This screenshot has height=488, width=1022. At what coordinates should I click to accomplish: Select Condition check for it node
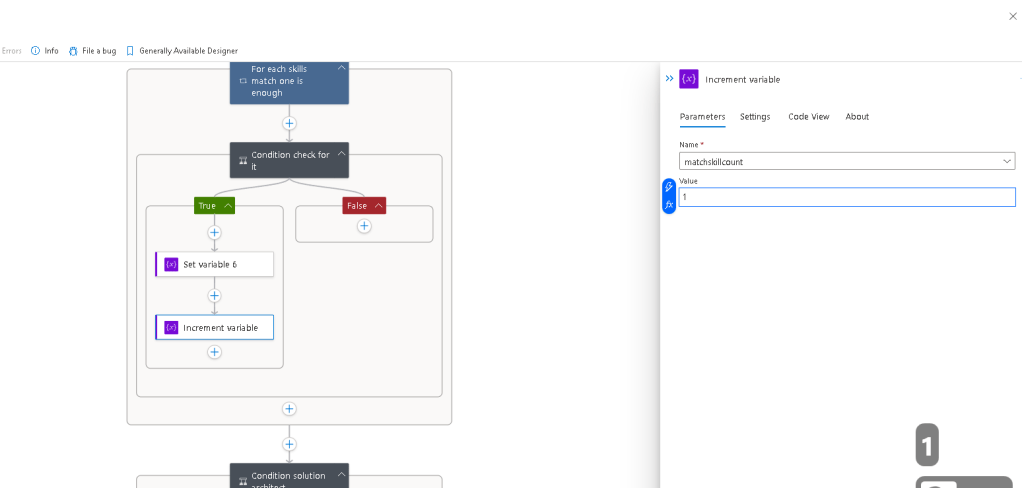click(x=289, y=160)
